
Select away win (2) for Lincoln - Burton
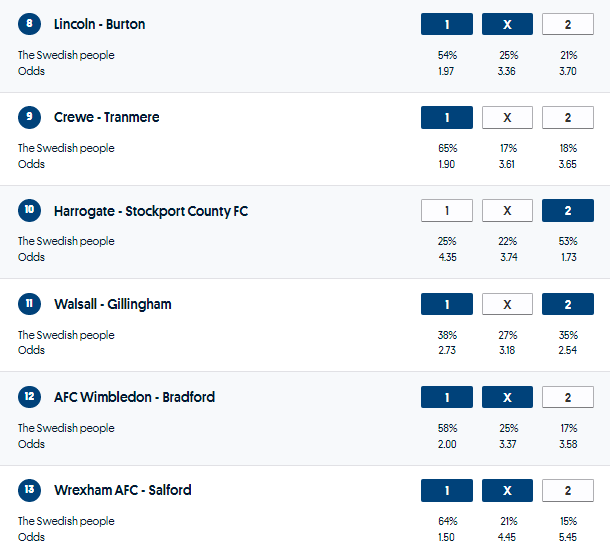567,25
